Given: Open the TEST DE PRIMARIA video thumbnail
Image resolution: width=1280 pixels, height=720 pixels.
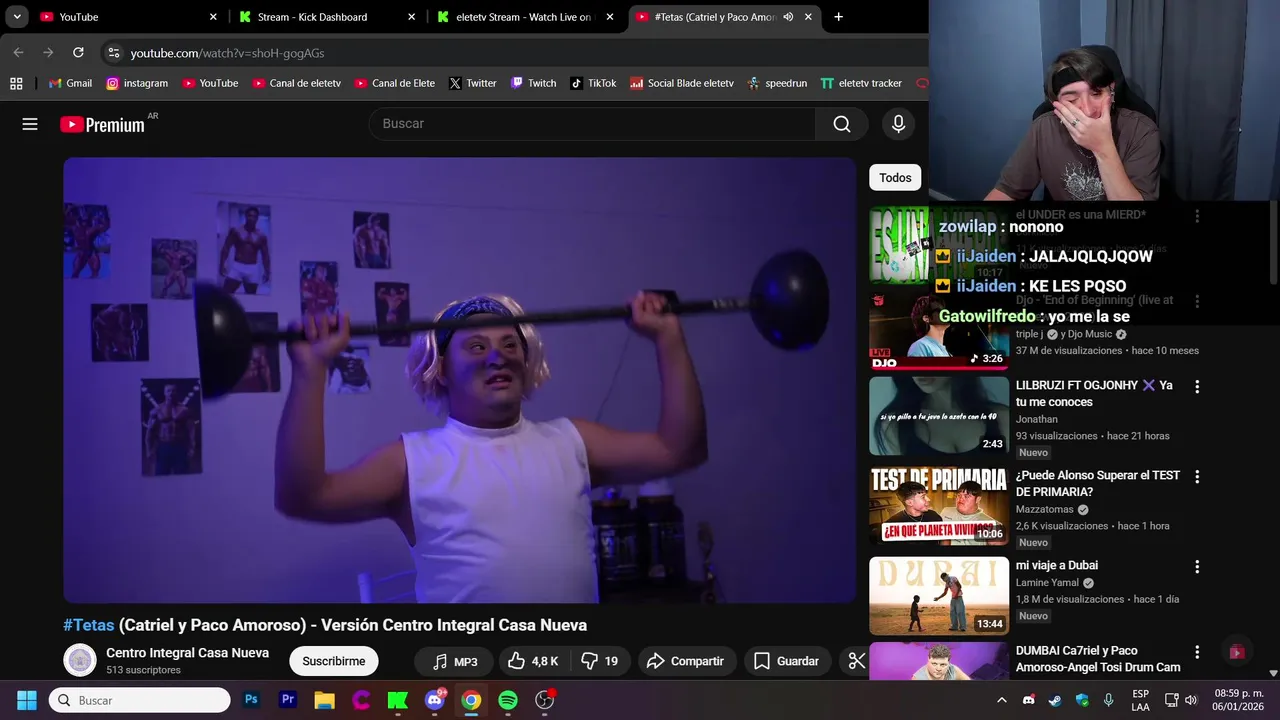Looking at the screenshot, I should click(939, 505).
